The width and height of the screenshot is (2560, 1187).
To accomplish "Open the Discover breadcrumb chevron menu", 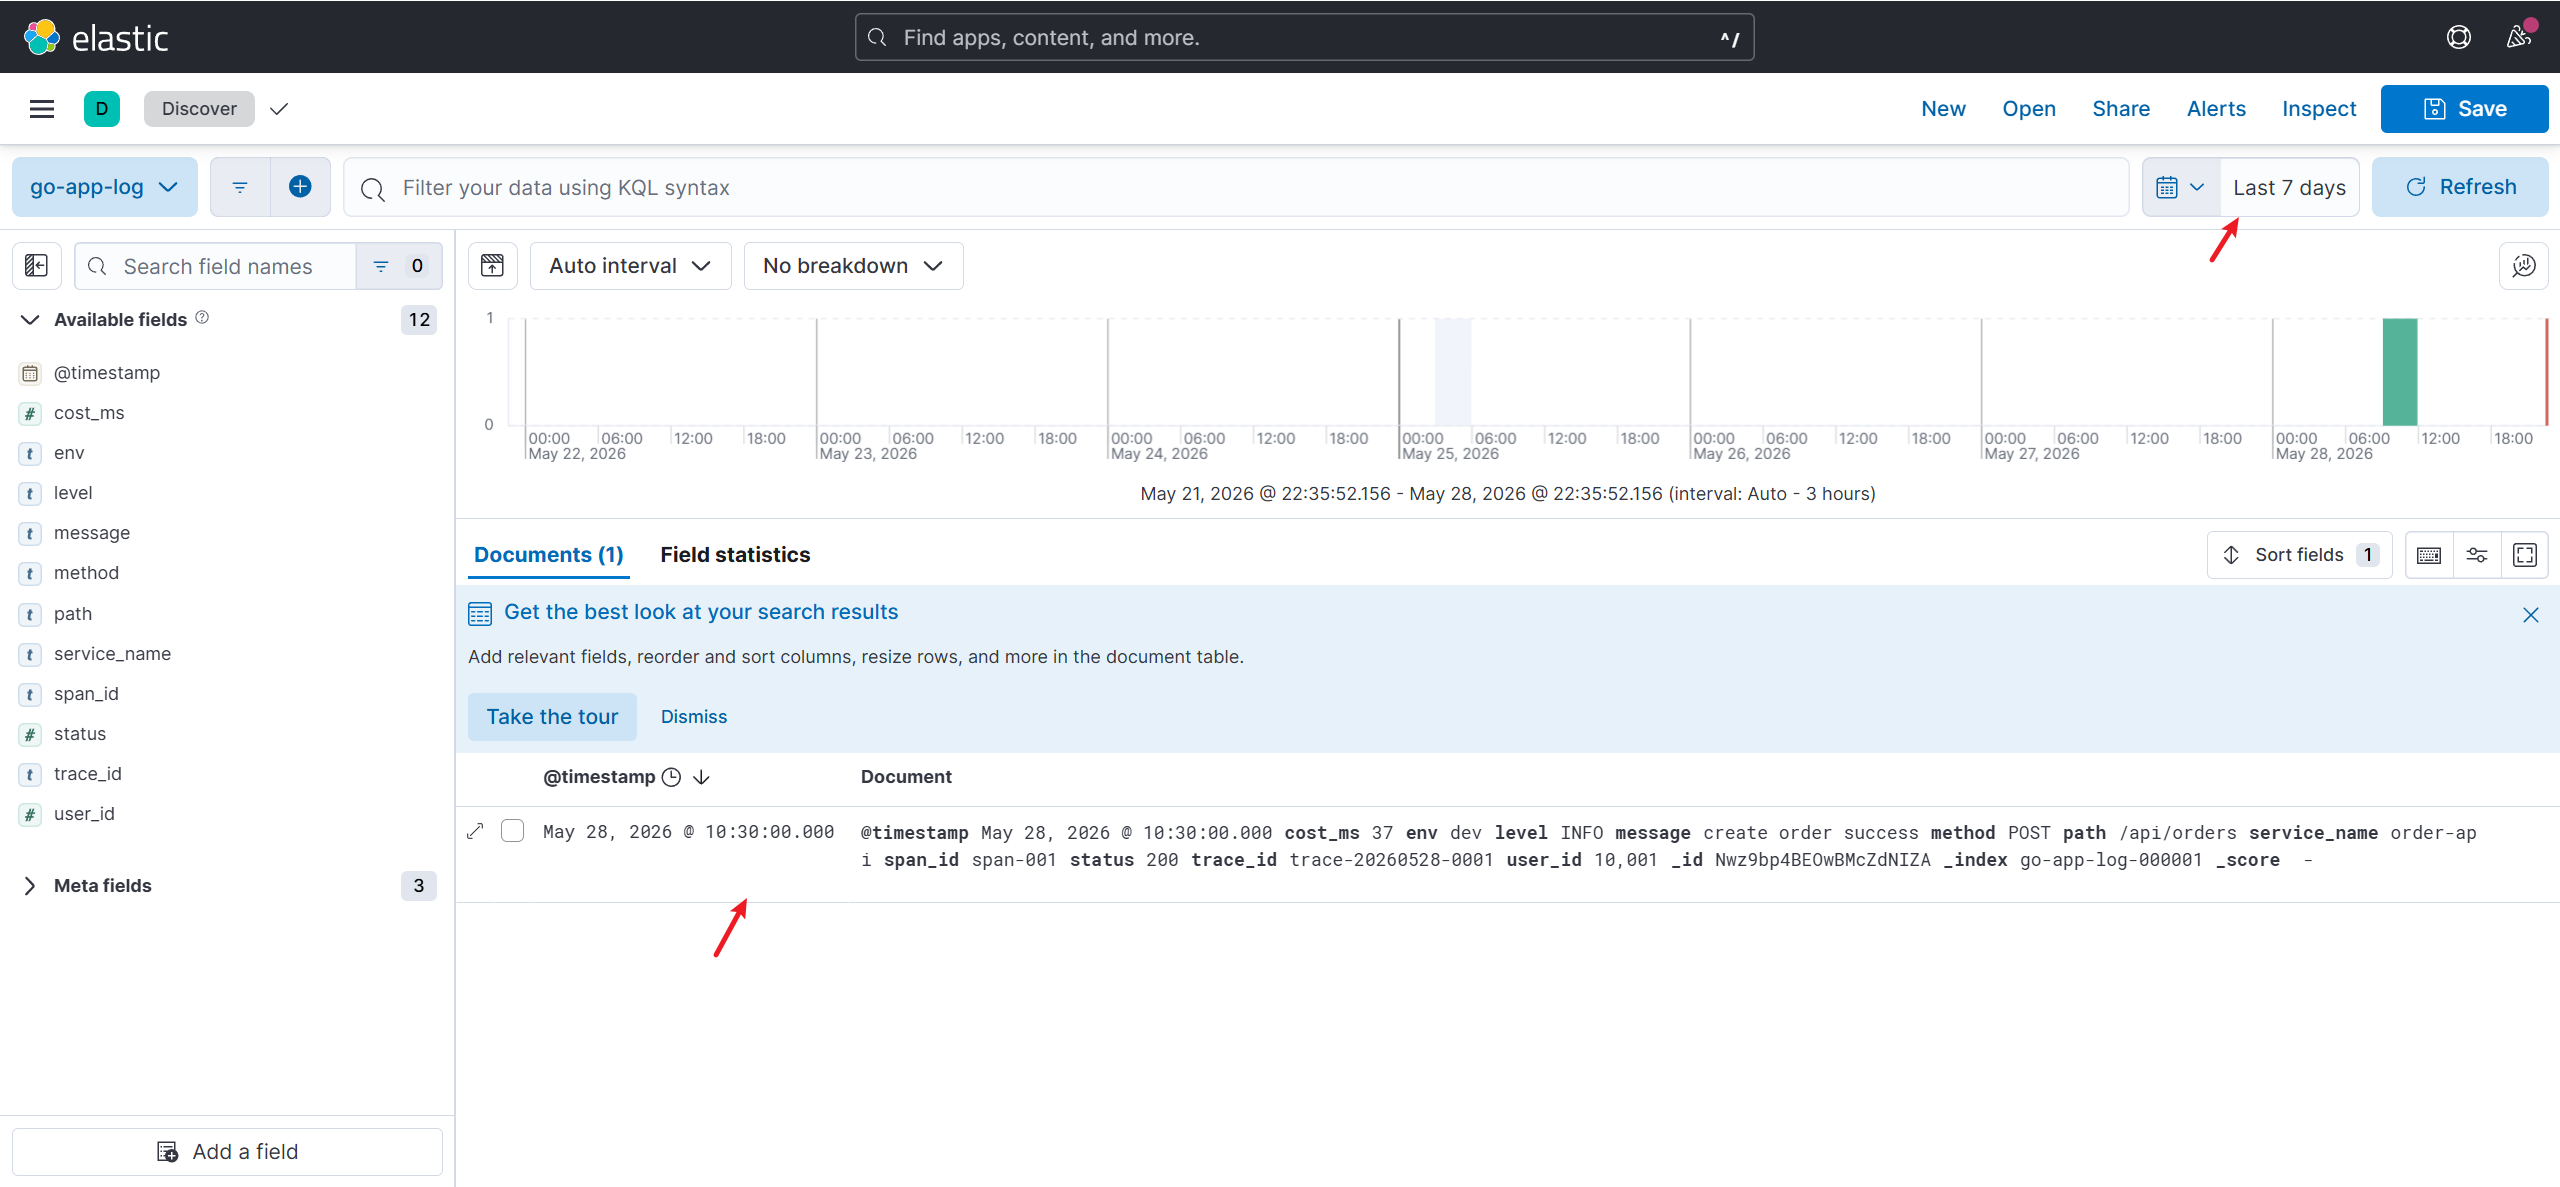I will (x=279, y=109).
